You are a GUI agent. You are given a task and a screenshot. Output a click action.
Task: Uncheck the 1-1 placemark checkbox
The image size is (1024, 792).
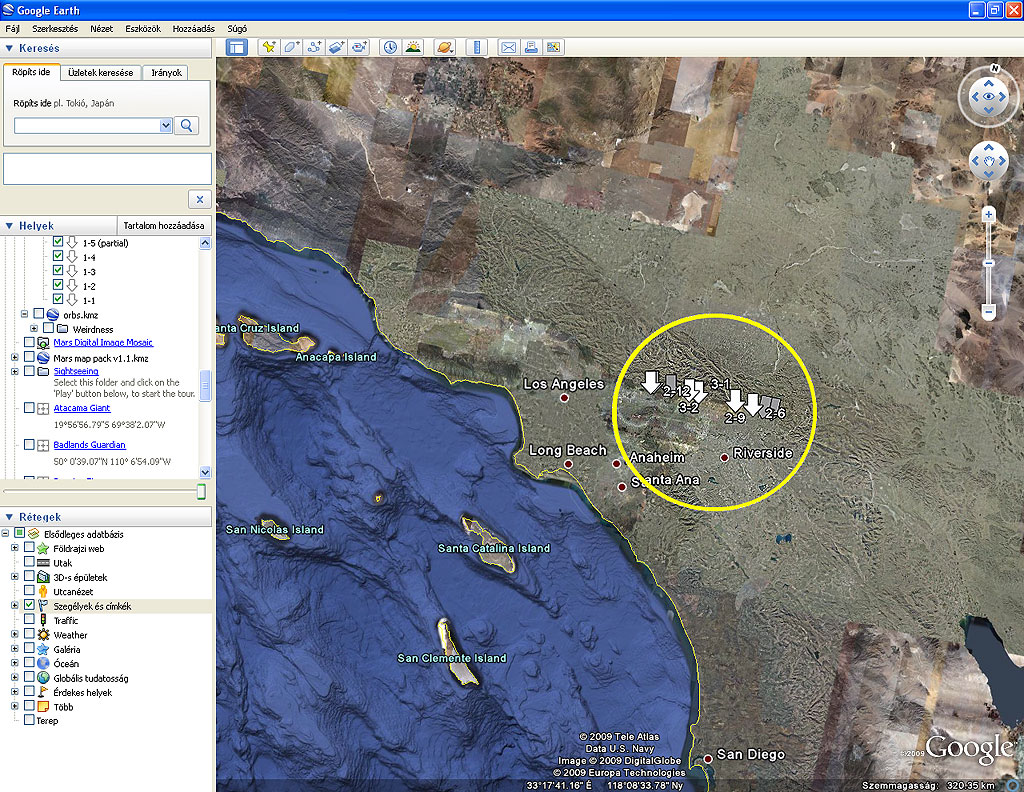57,300
